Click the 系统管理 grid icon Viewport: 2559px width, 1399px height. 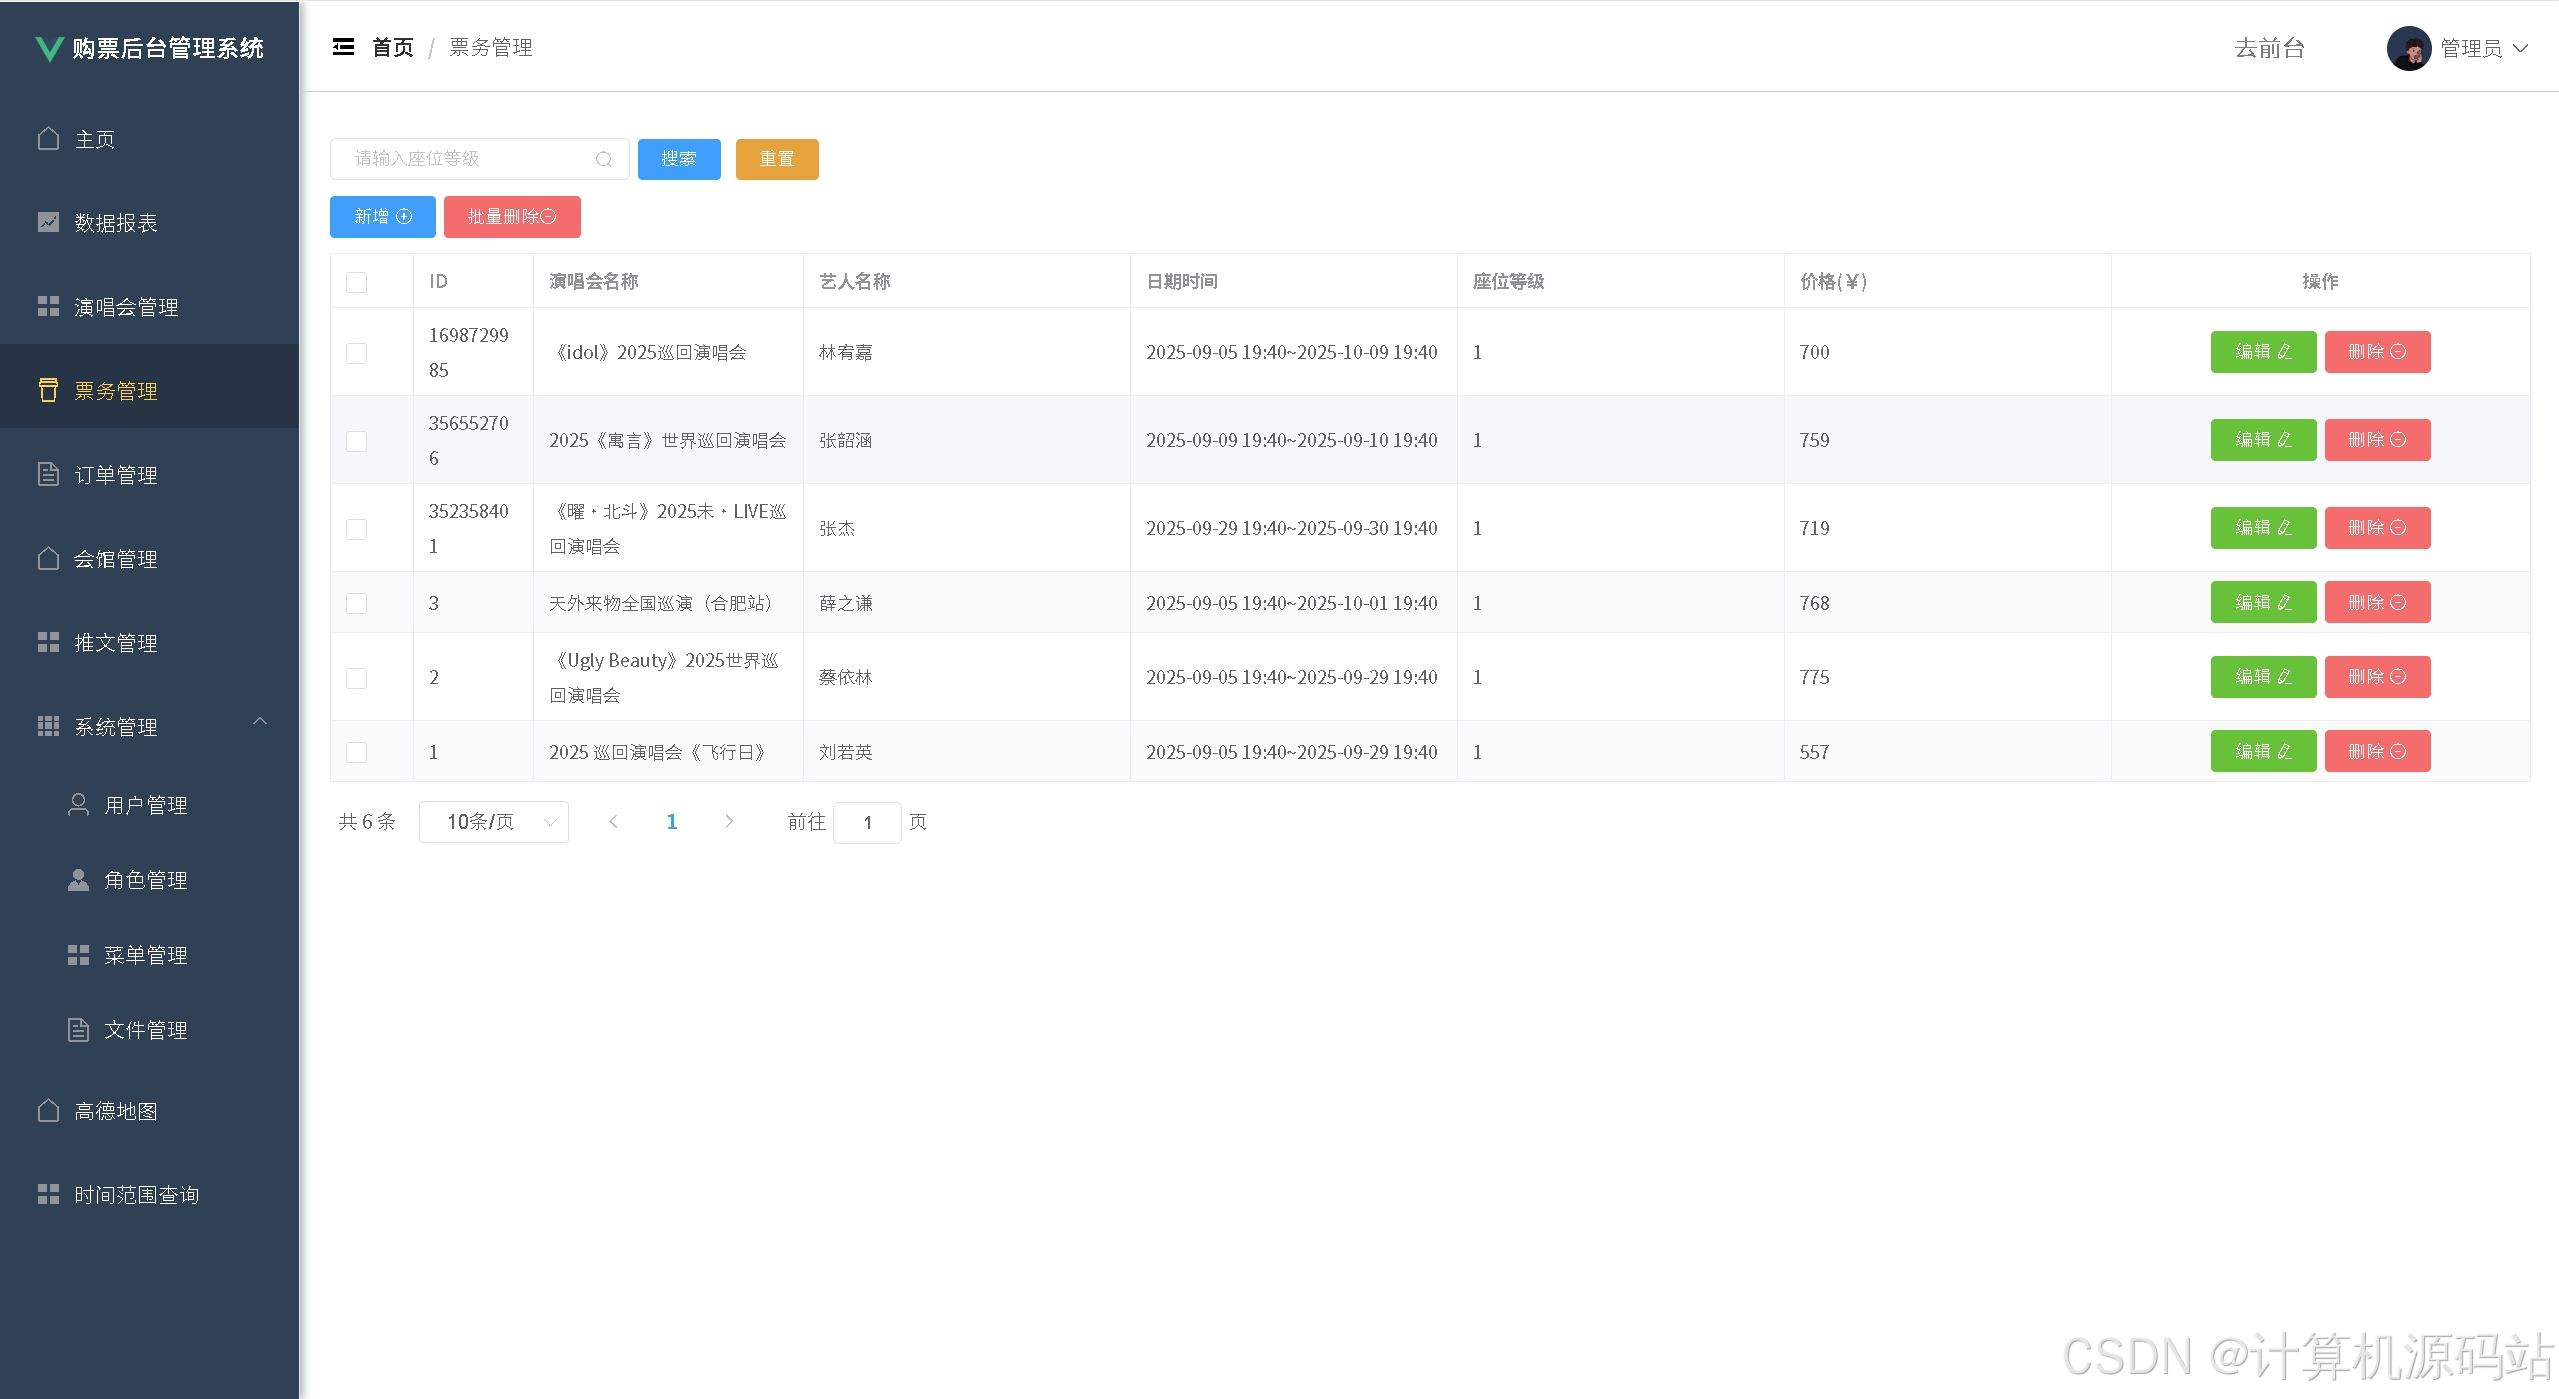48,726
